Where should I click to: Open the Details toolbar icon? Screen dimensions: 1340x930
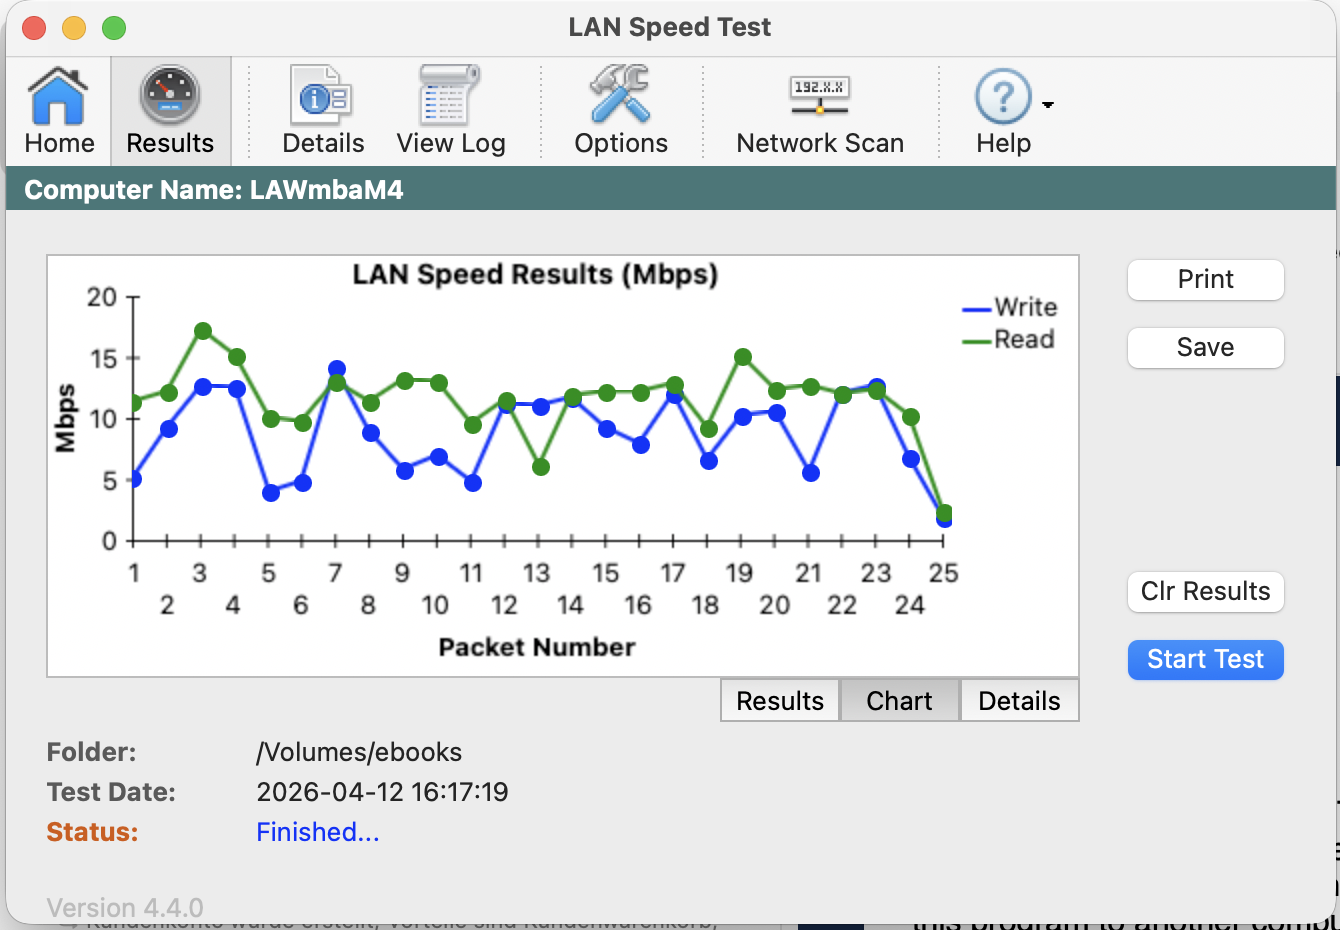(x=322, y=97)
